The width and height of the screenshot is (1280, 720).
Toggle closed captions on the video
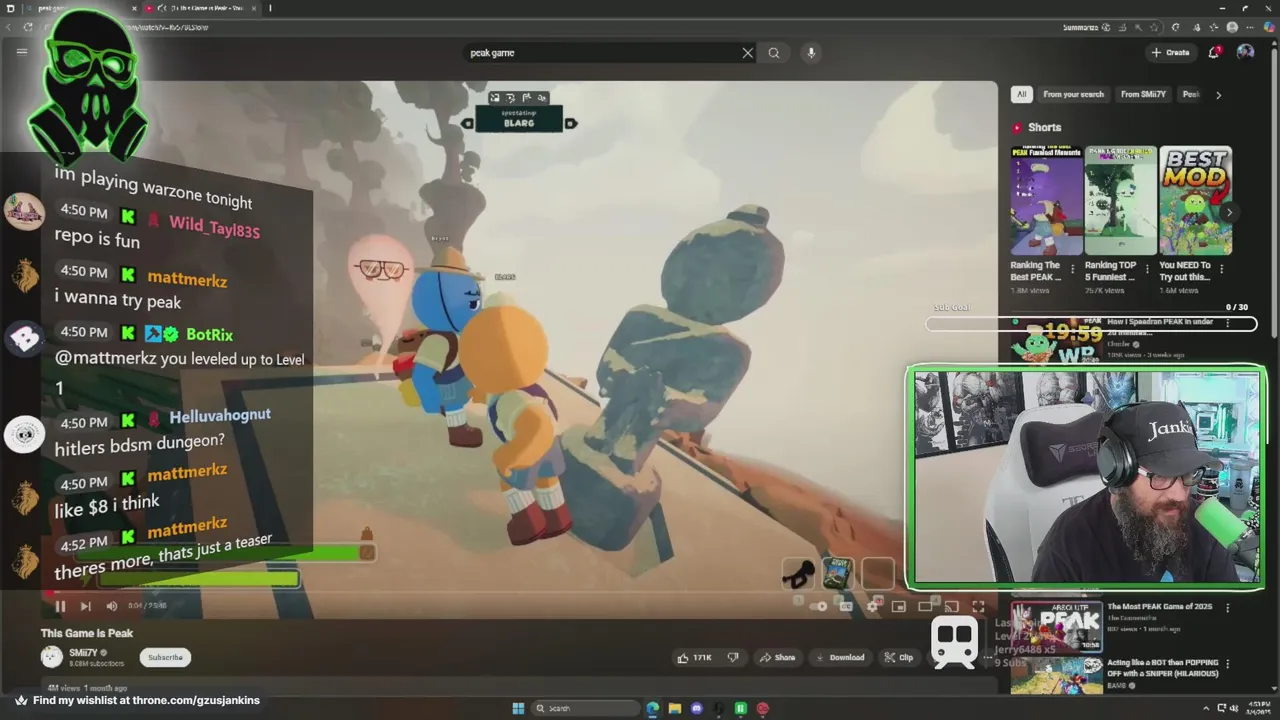846,606
